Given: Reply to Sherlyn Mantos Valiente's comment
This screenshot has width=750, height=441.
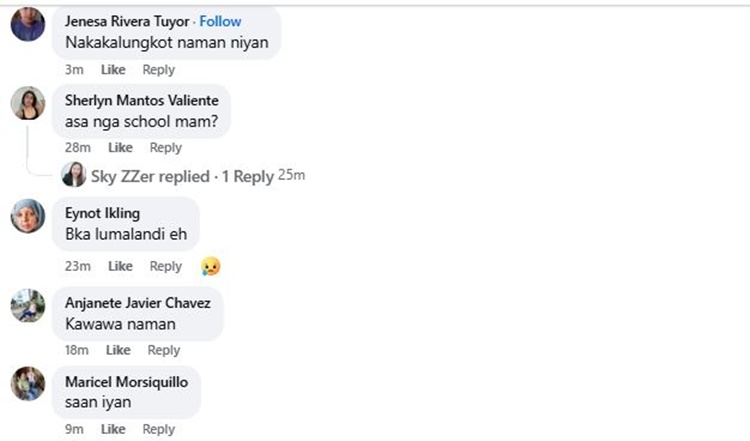Looking at the screenshot, I should 165,148.
